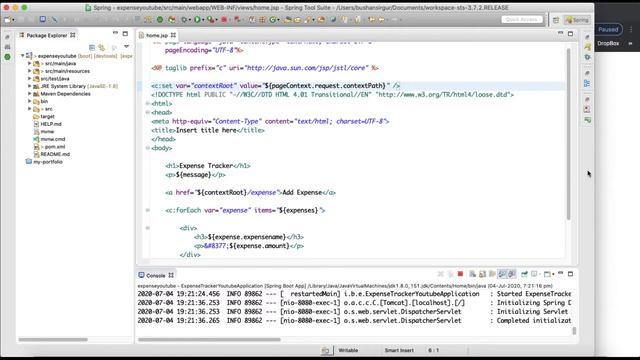Click the green Run button in toolbar
The image size is (640, 360).
(198, 20)
